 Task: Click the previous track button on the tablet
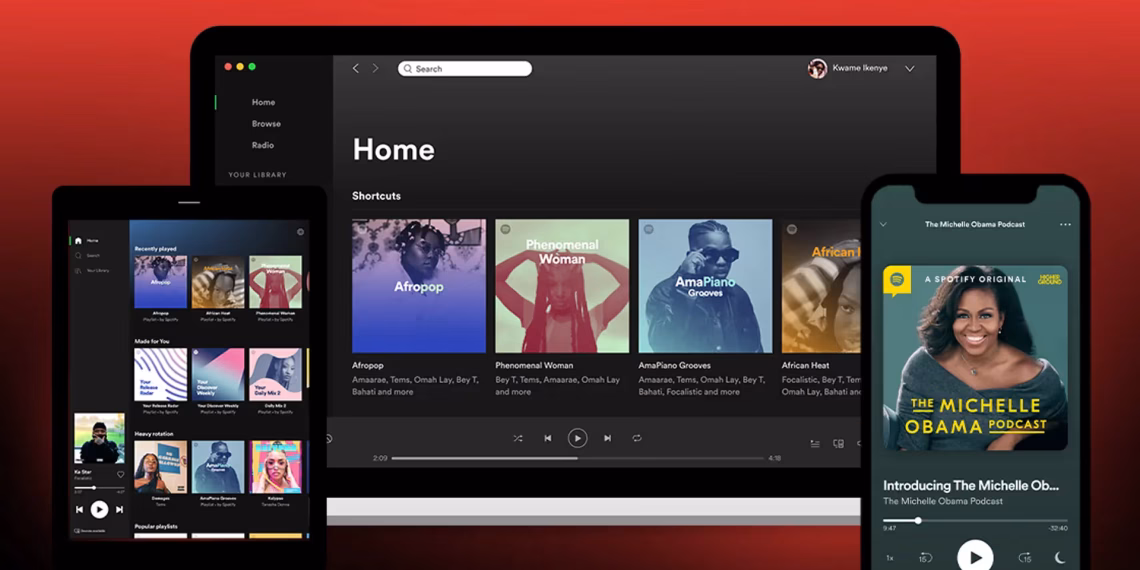80,510
